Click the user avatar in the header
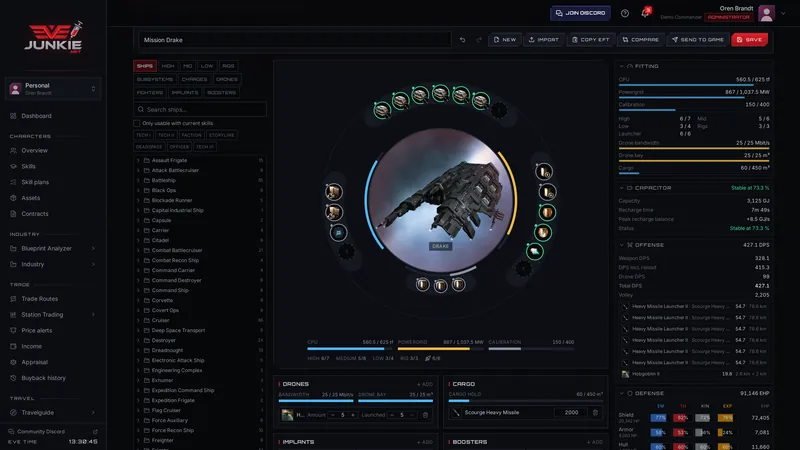Screen dimensions: 800x450 766,13
